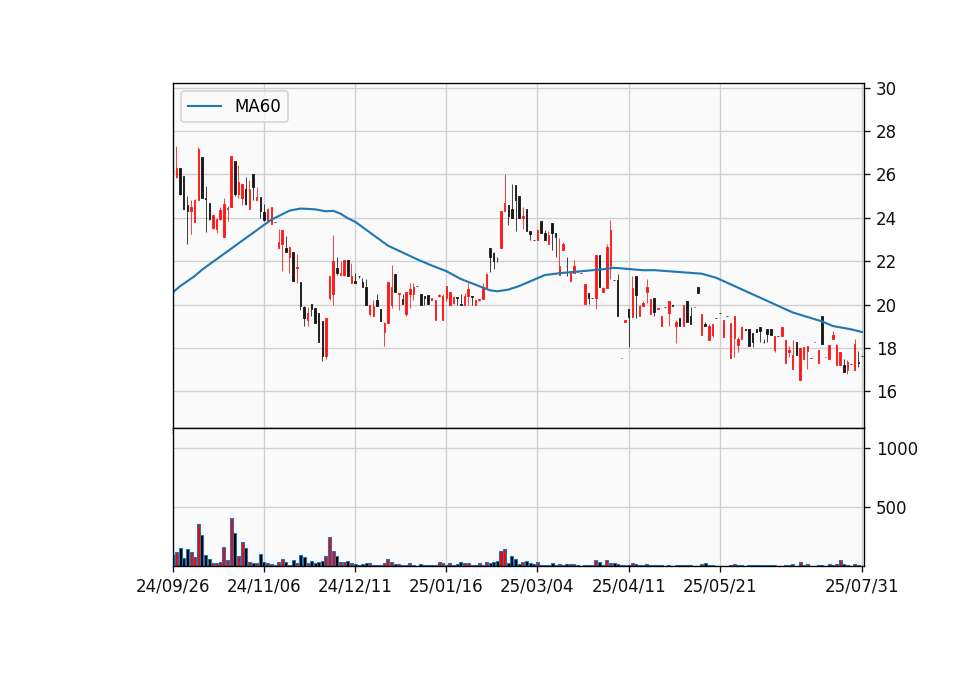Screen dimensions: 960x690
Task: Click the MA60 legend label
Action: coord(257,106)
